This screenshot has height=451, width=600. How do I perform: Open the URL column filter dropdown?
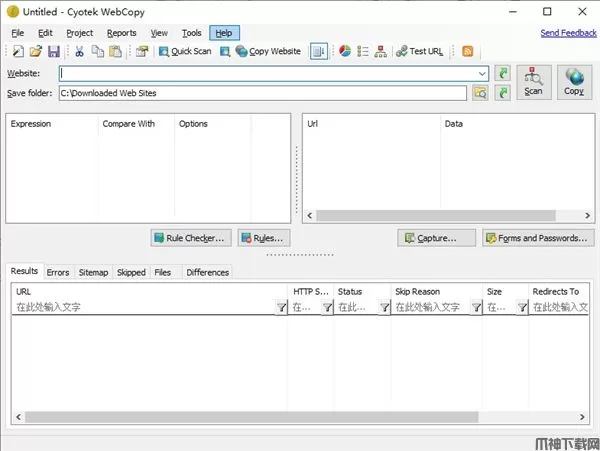[281, 308]
